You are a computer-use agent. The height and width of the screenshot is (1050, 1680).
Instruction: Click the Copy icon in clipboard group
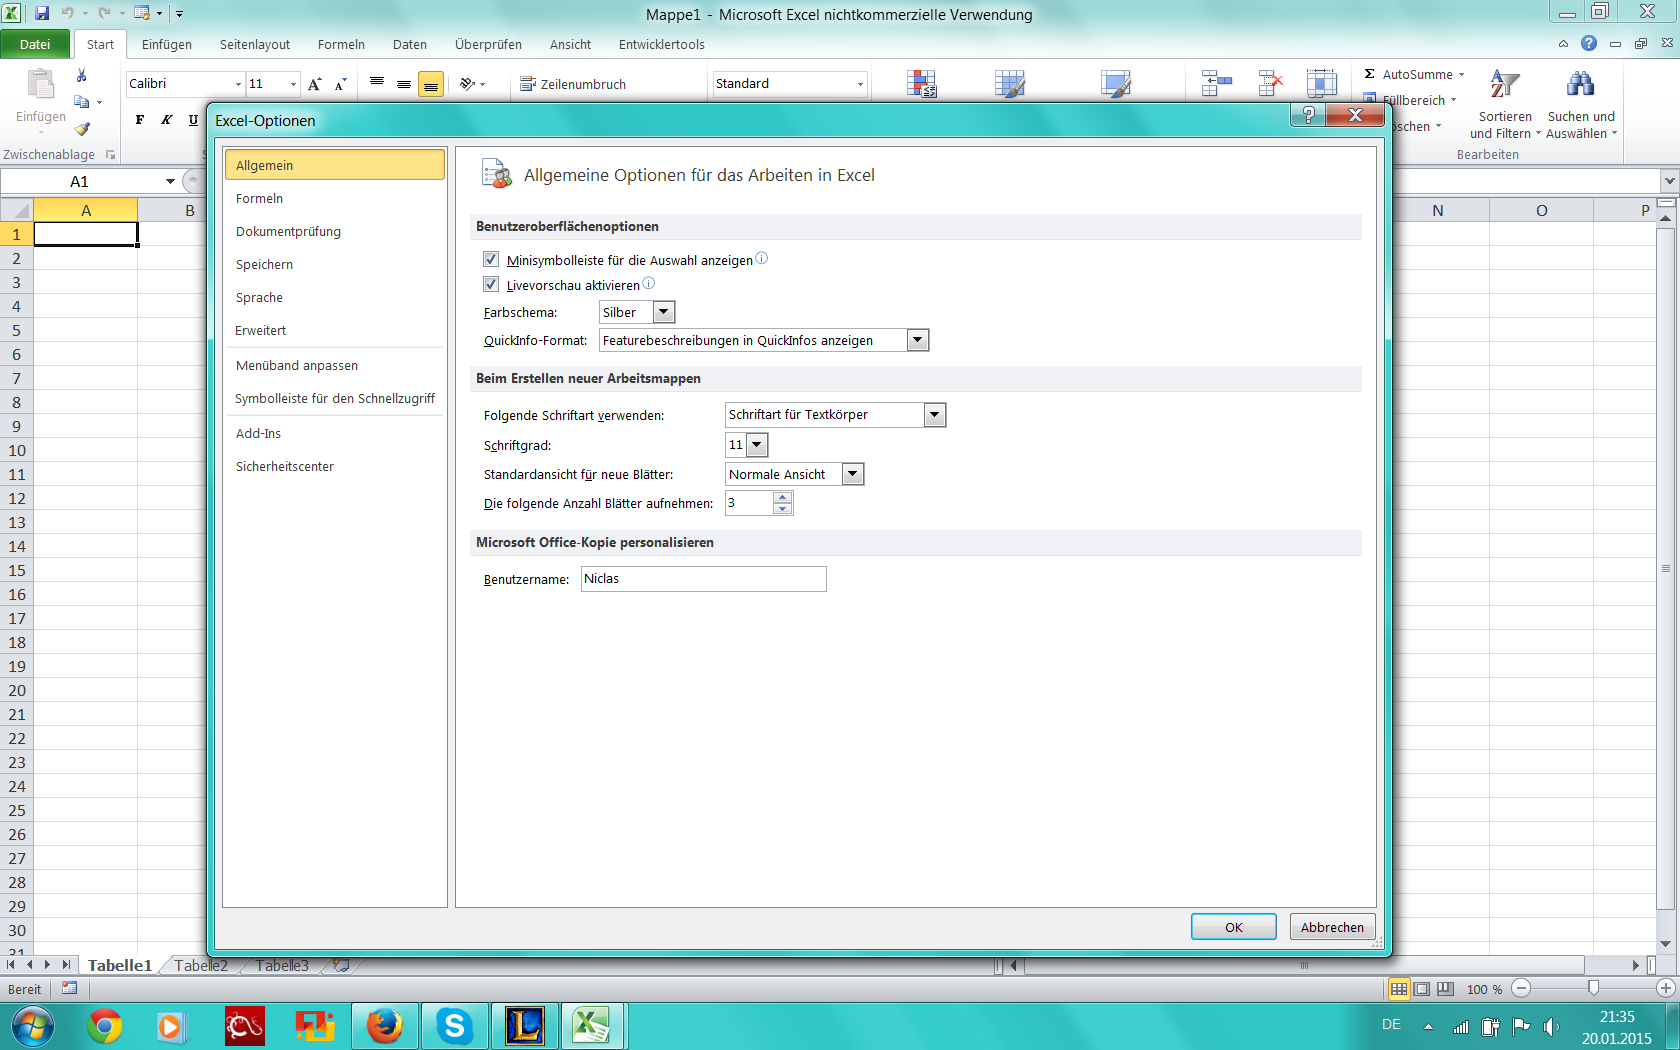pos(82,102)
